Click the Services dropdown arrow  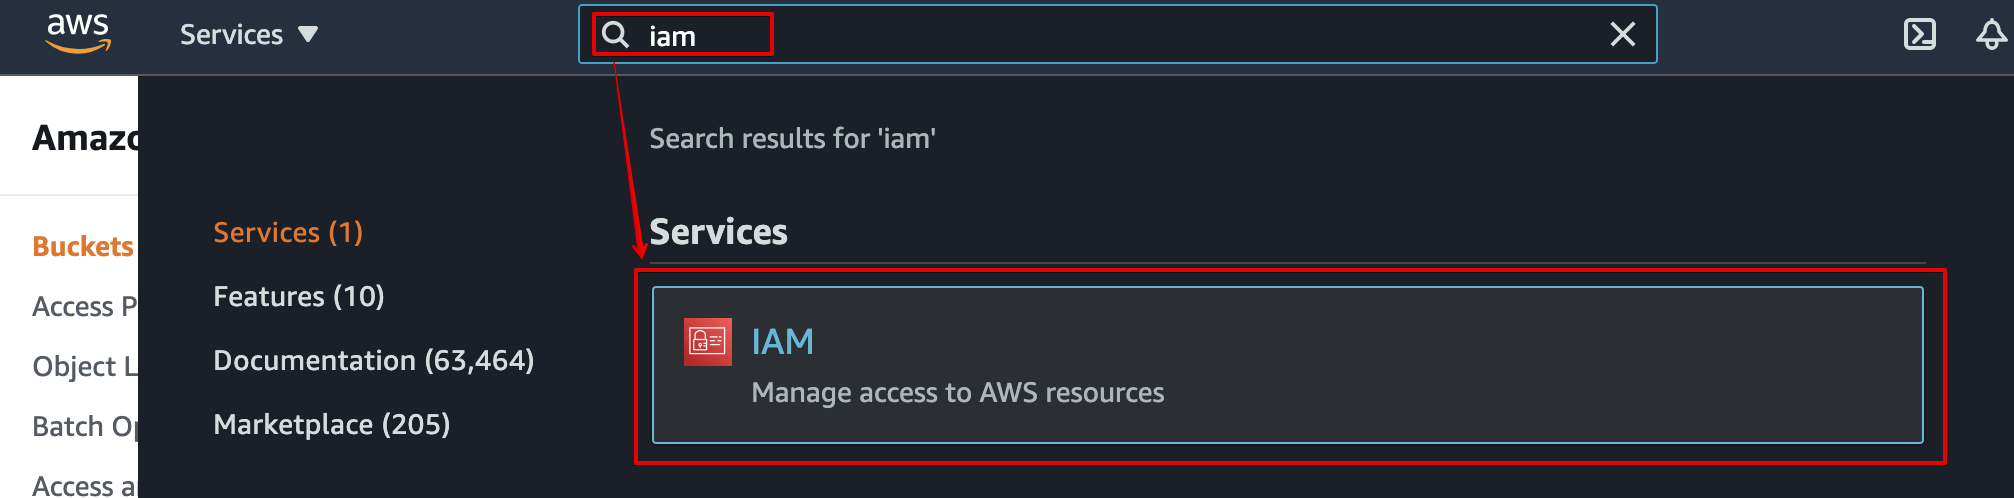[x=308, y=34]
